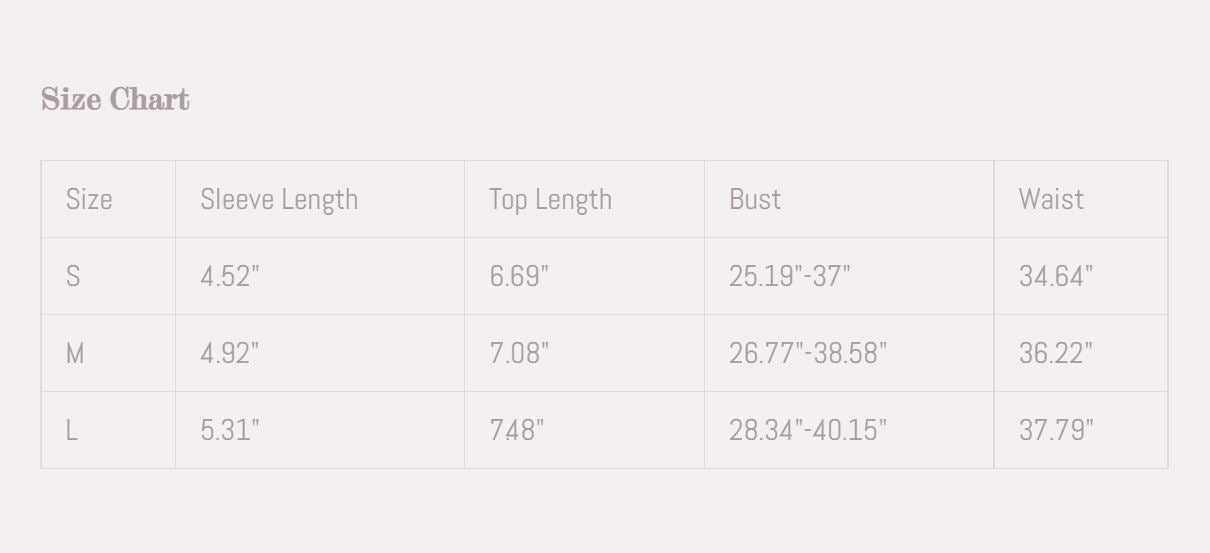
Task: Click the Waist column header
Action: [1051, 199]
